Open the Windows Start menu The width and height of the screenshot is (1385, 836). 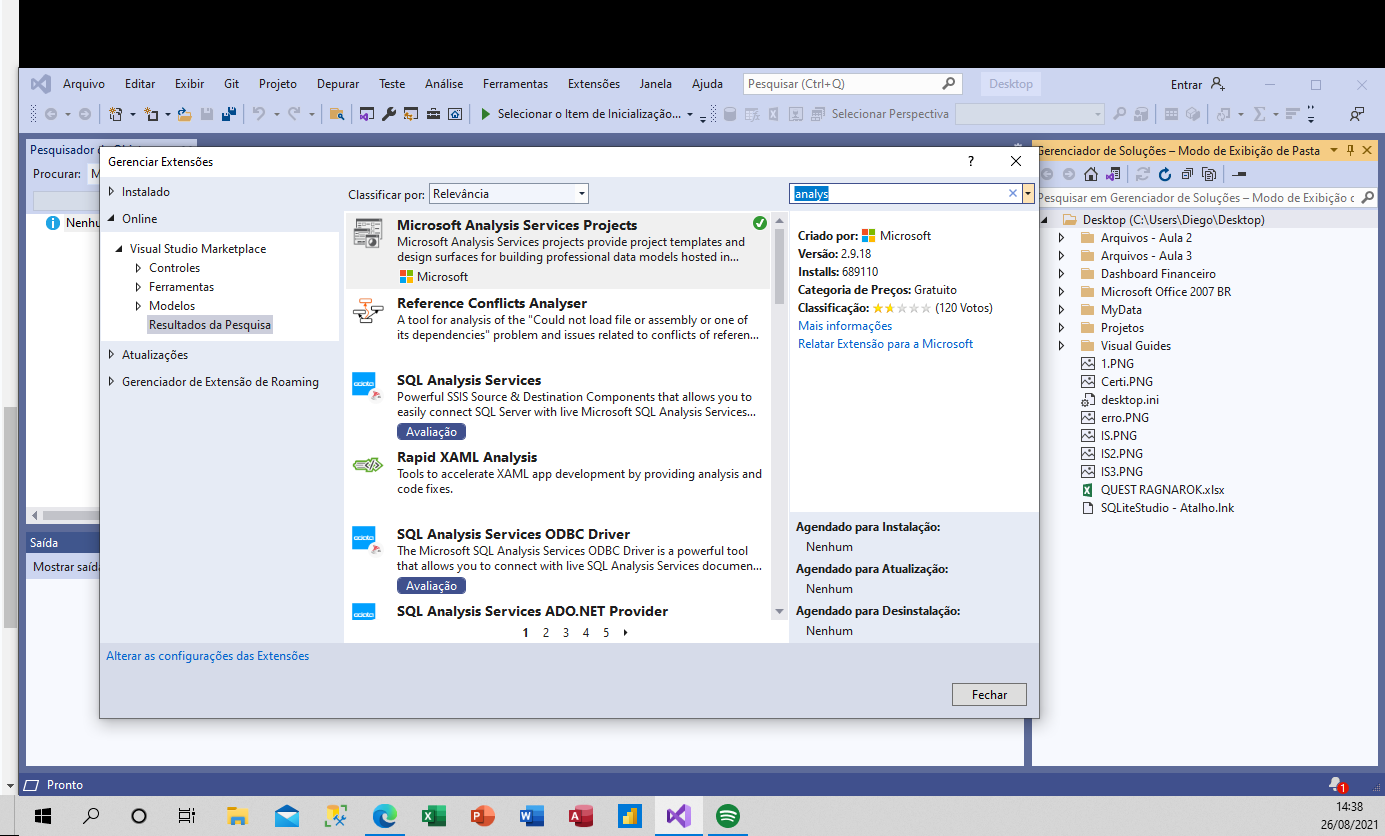pyautogui.click(x=42, y=815)
